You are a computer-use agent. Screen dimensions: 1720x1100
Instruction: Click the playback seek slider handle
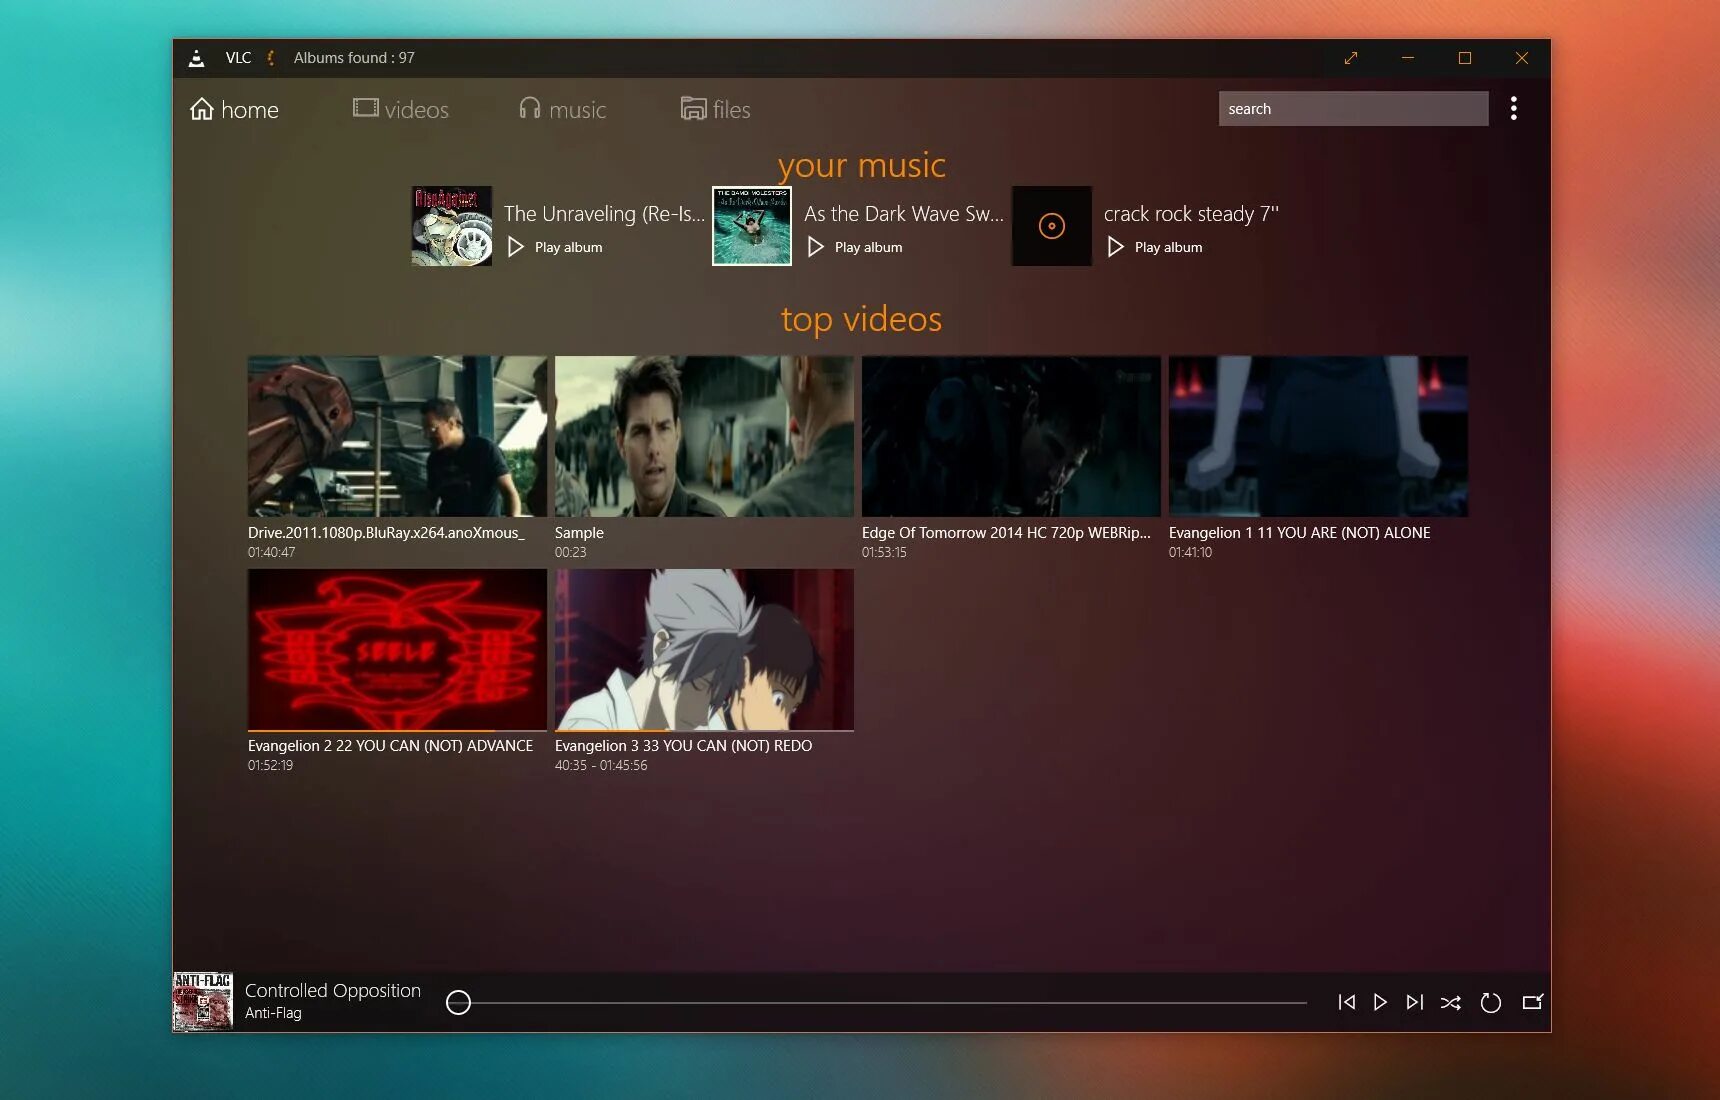458,1002
